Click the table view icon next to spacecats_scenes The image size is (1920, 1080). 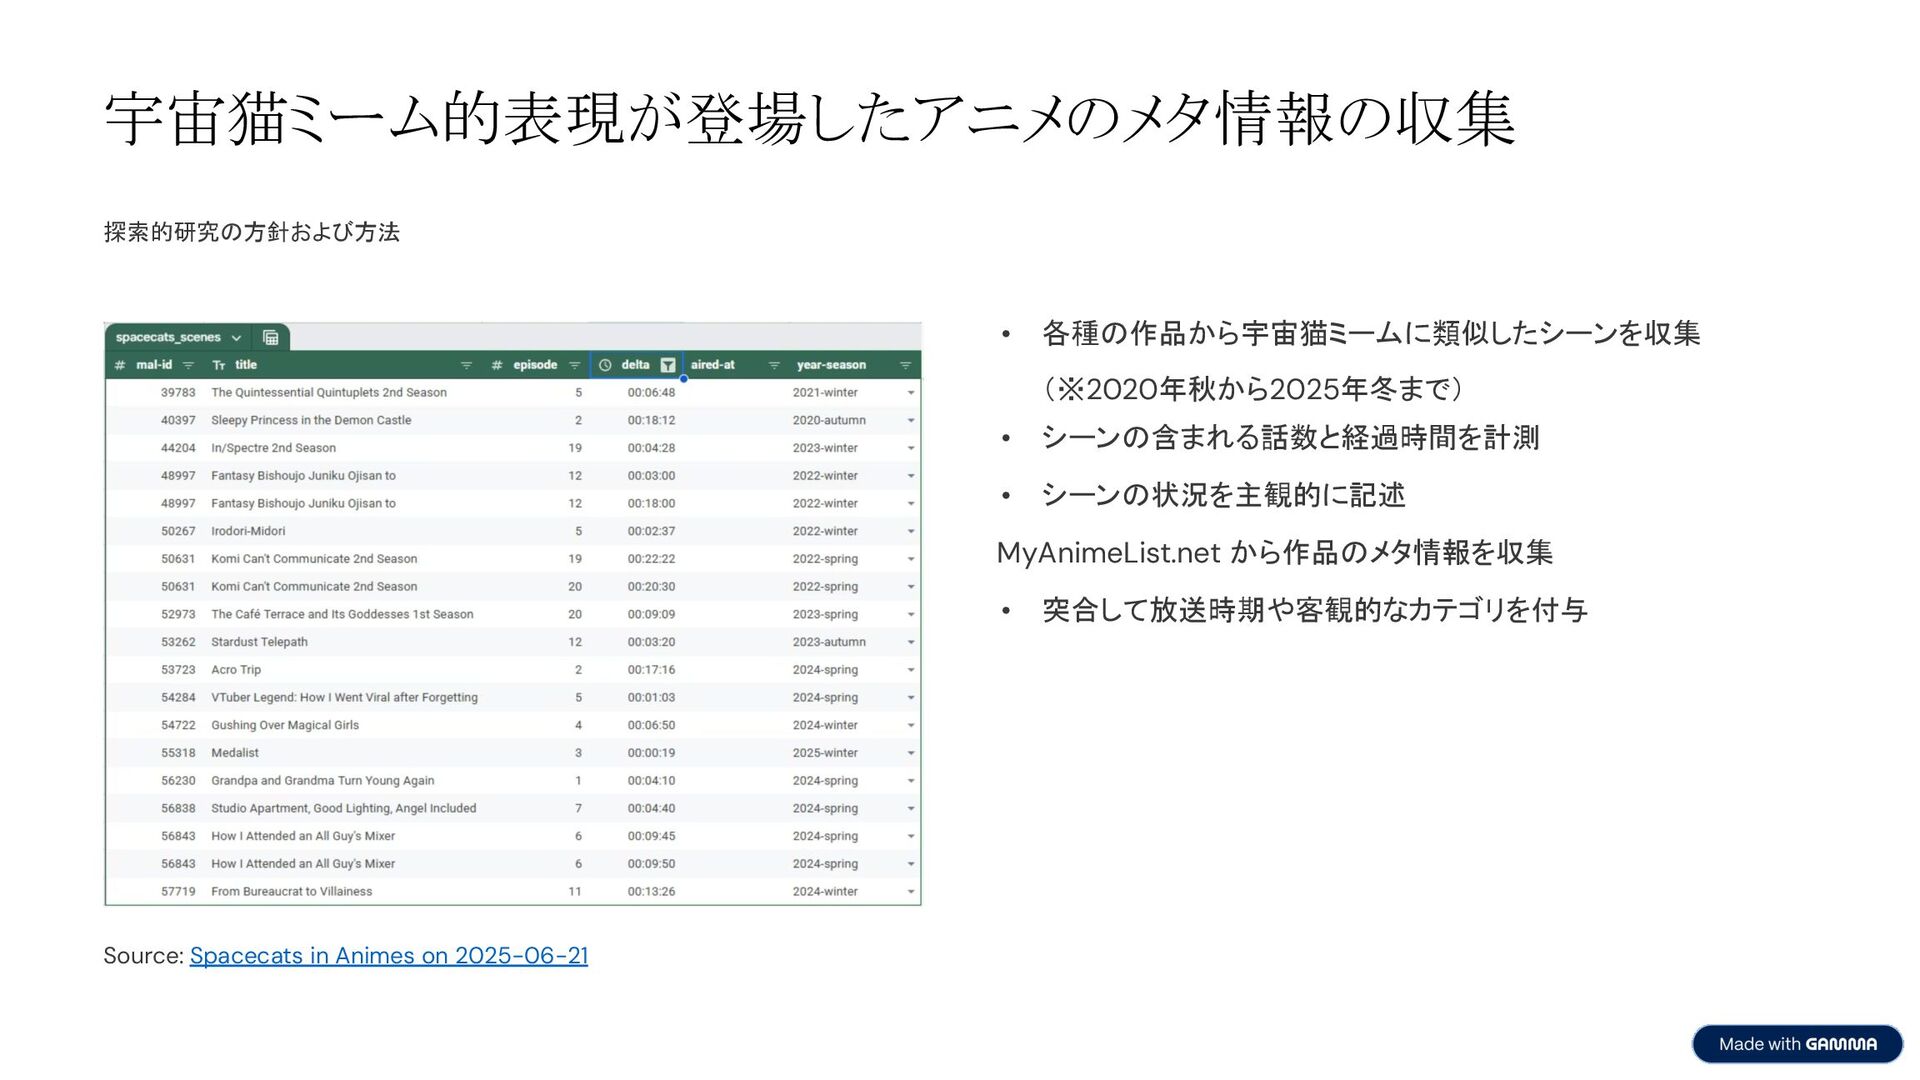(x=270, y=338)
